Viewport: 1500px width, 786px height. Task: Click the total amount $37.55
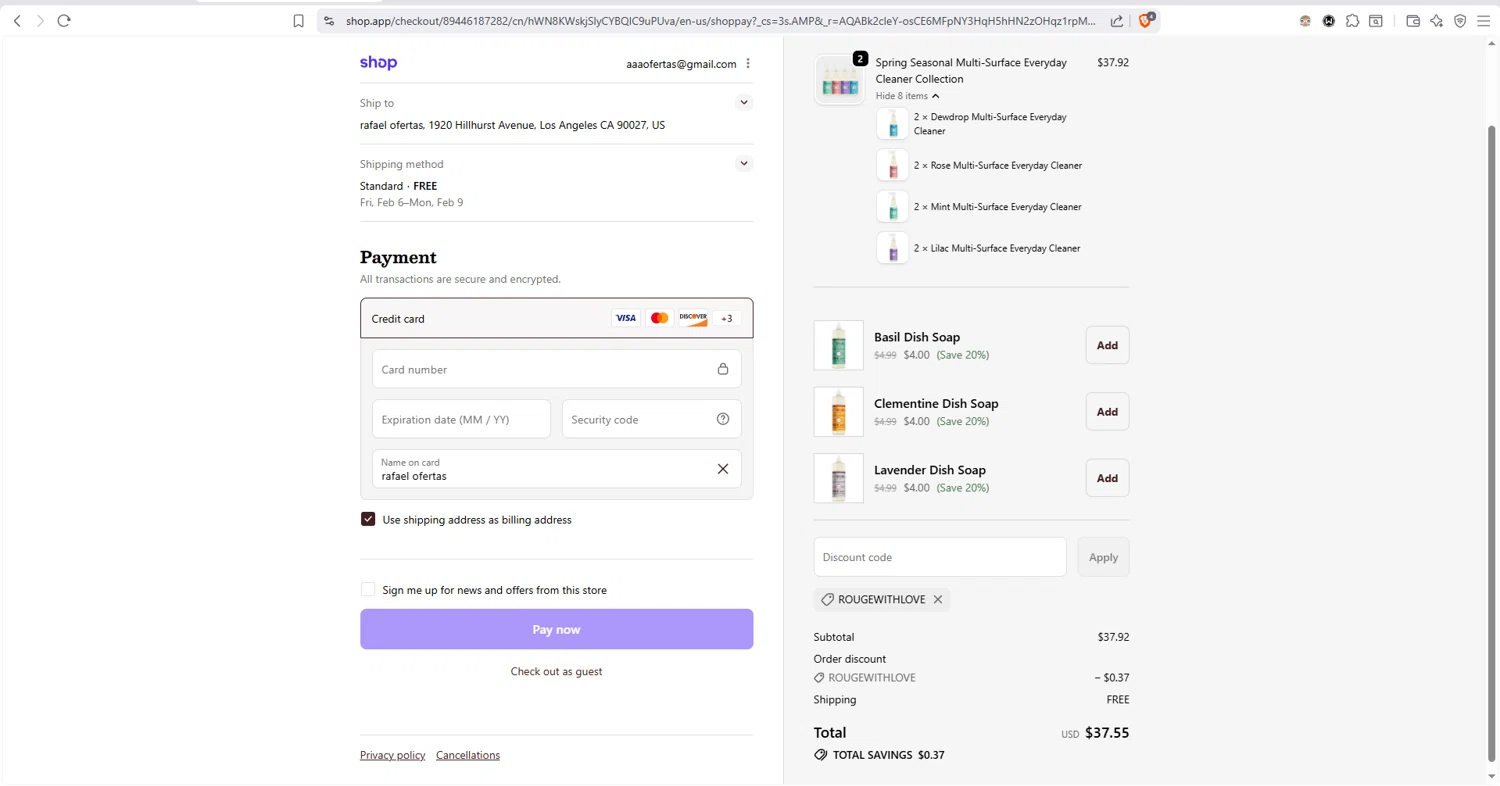point(1107,733)
